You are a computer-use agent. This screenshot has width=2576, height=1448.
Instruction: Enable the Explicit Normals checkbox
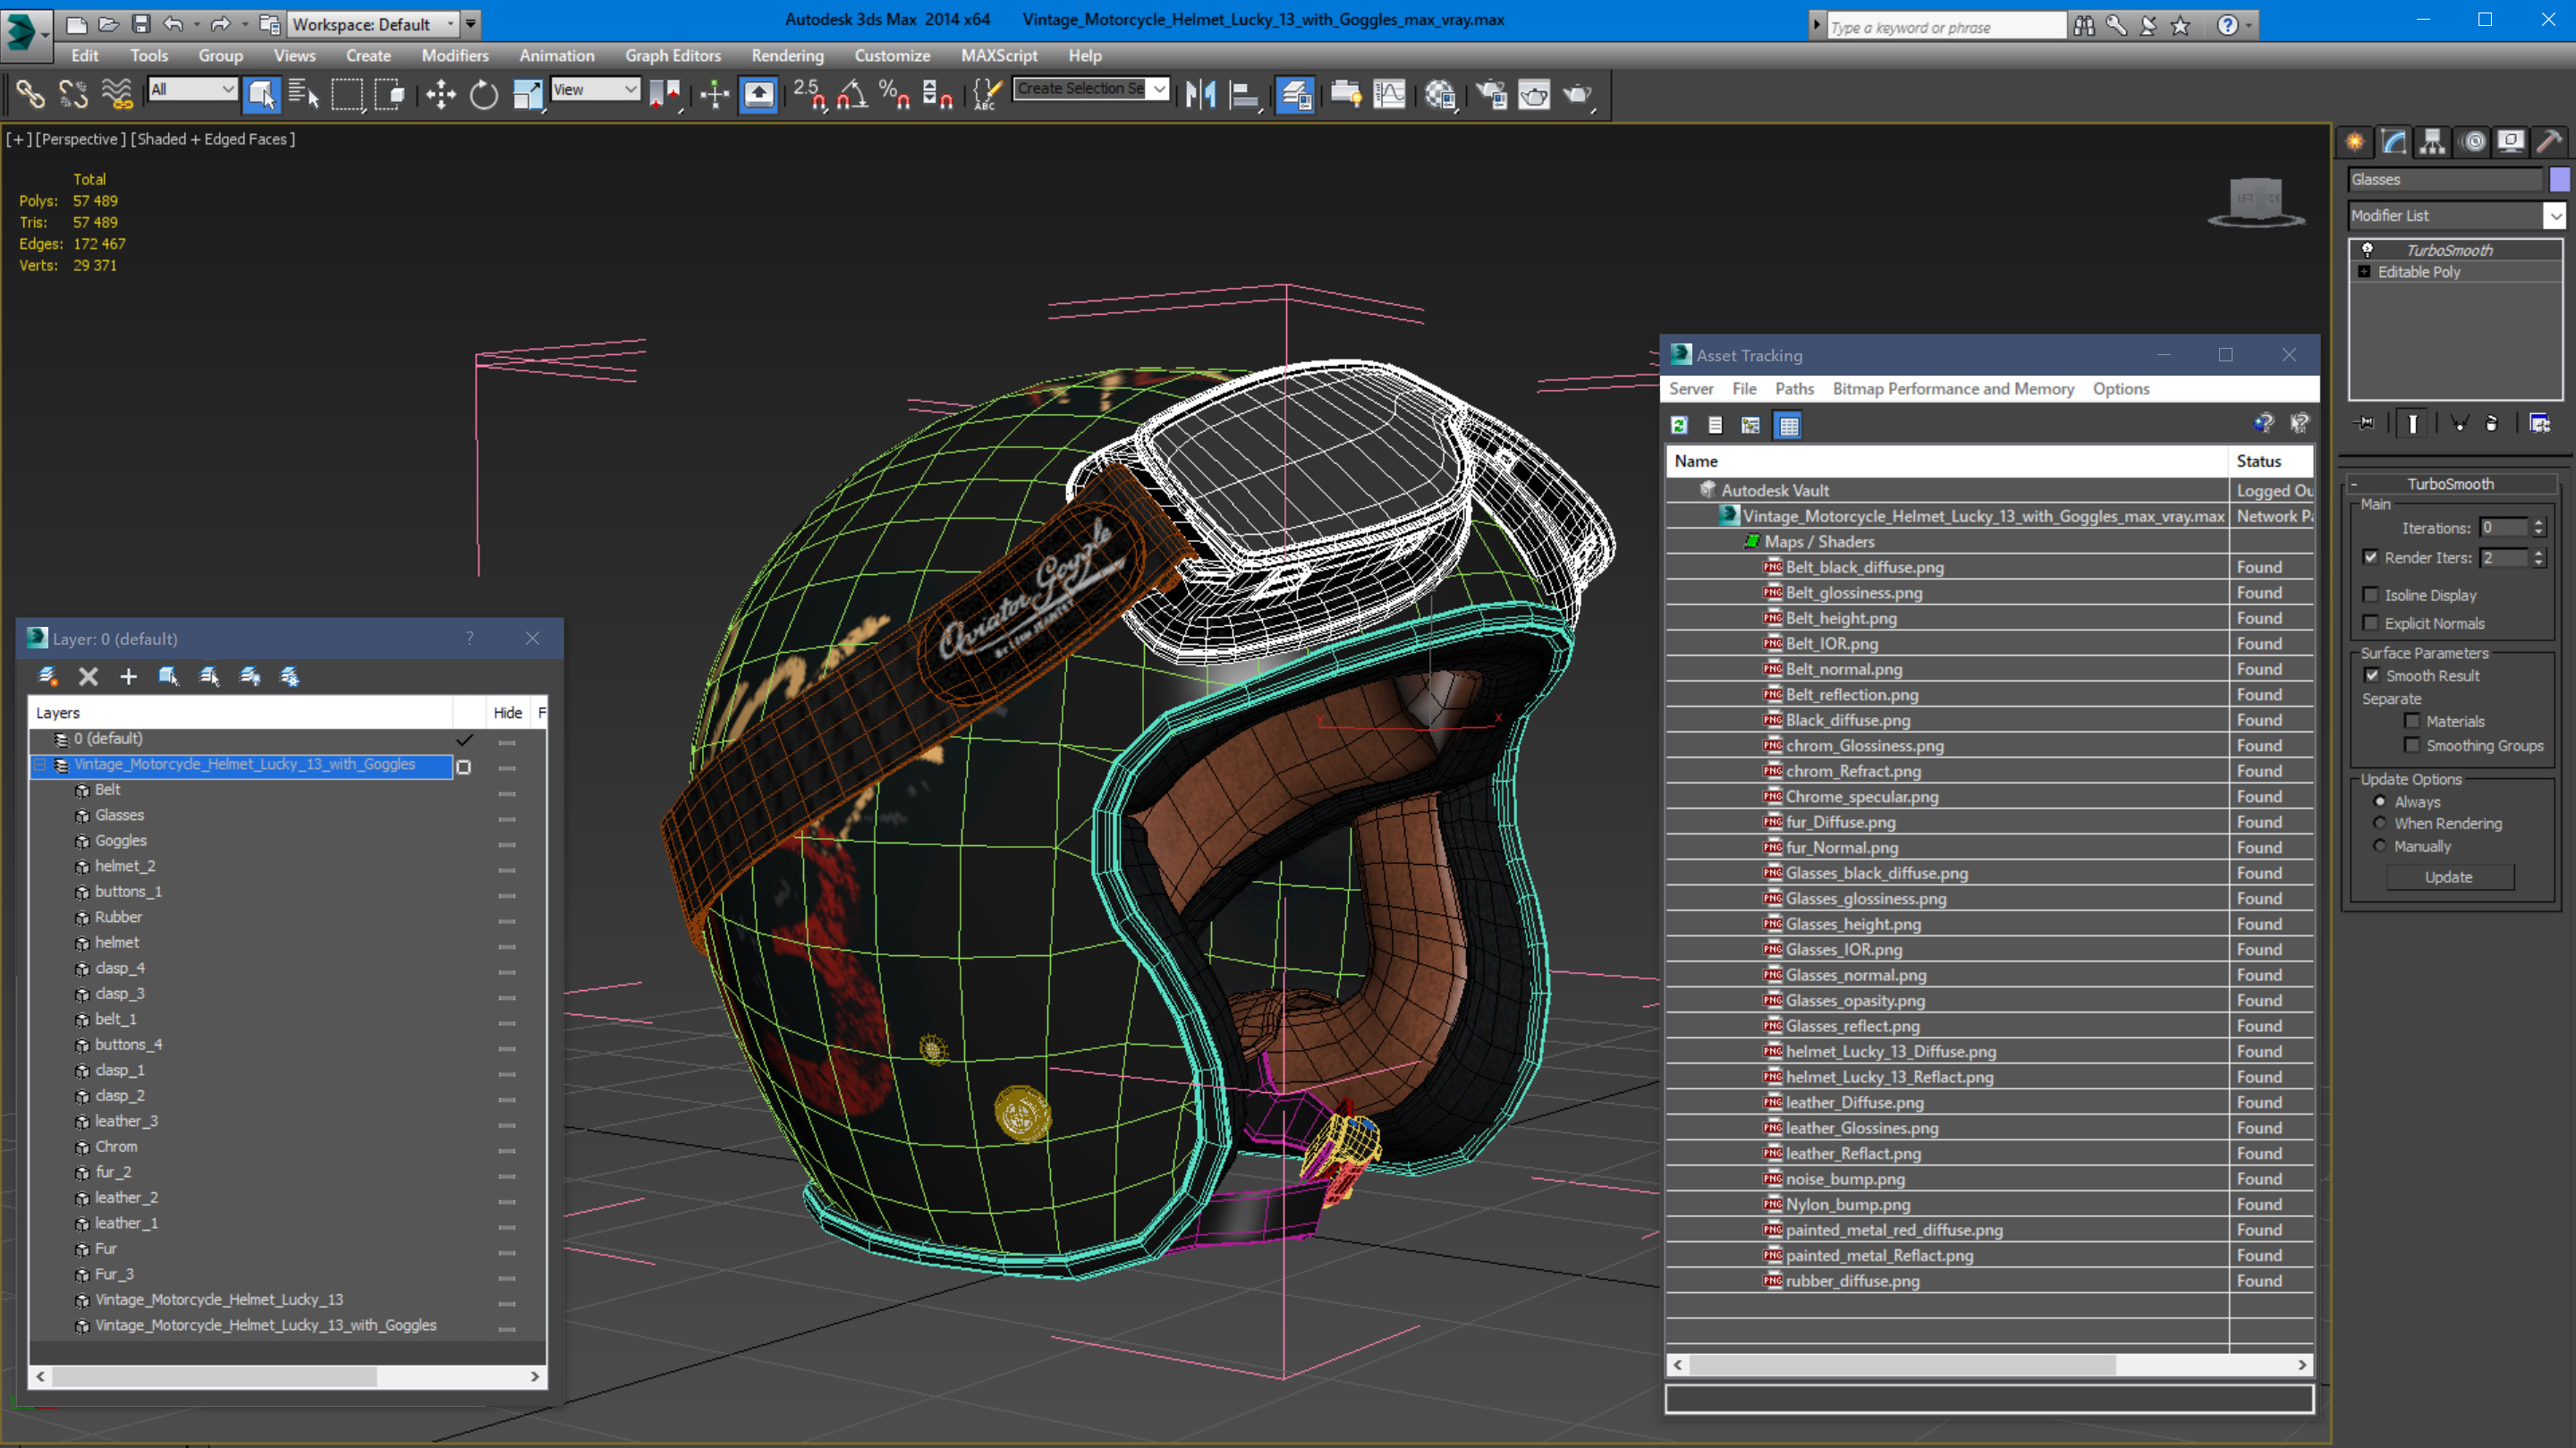(2370, 623)
